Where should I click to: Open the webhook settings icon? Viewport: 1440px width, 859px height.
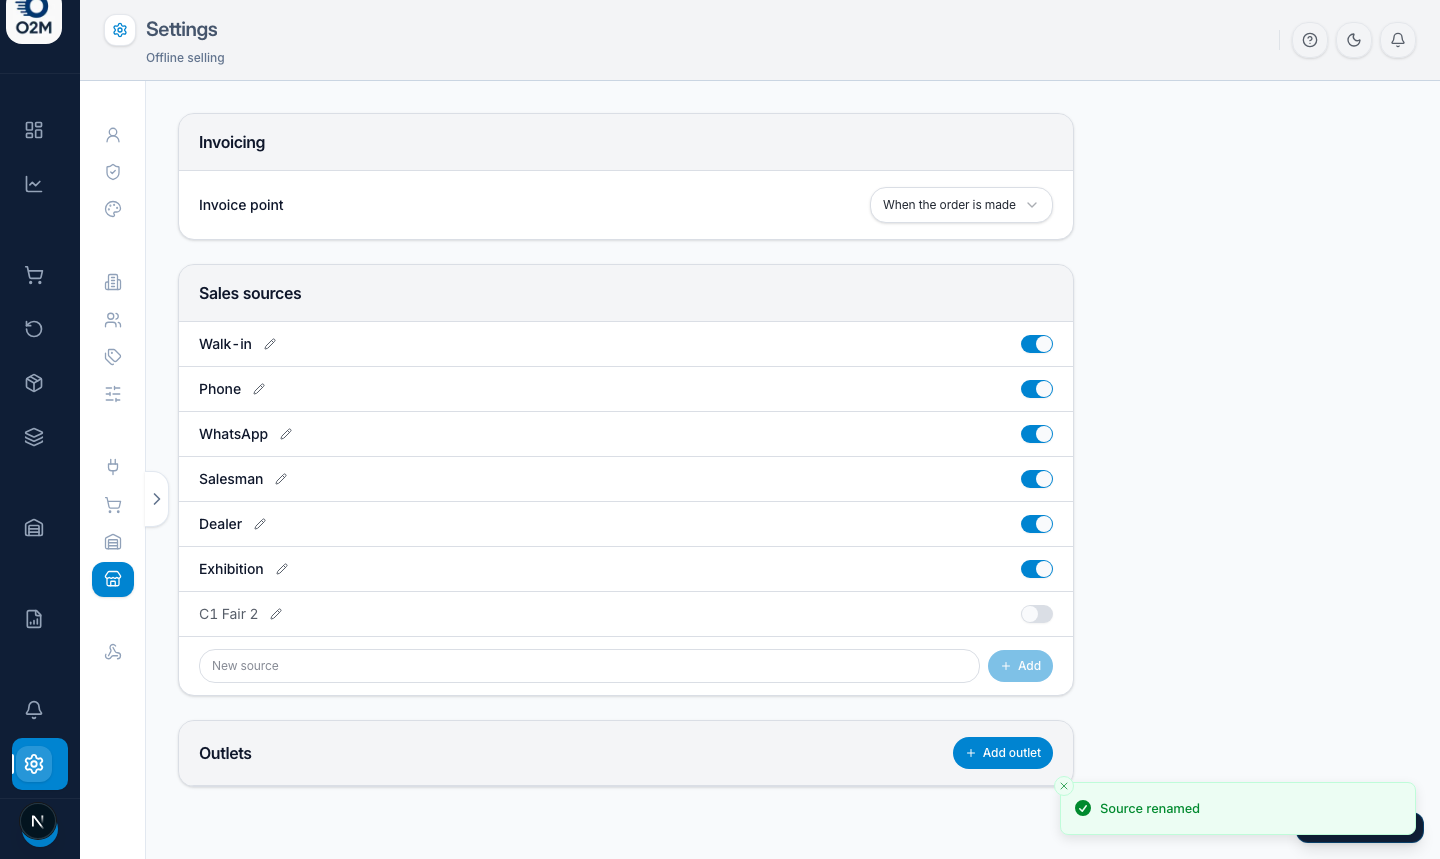113,652
